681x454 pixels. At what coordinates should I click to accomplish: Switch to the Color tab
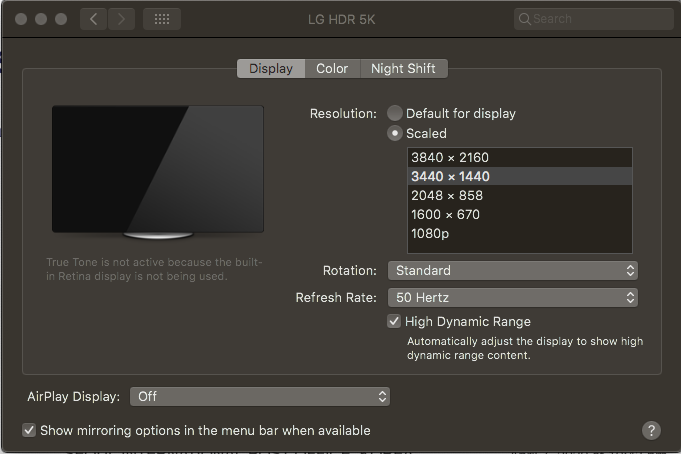click(x=332, y=69)
